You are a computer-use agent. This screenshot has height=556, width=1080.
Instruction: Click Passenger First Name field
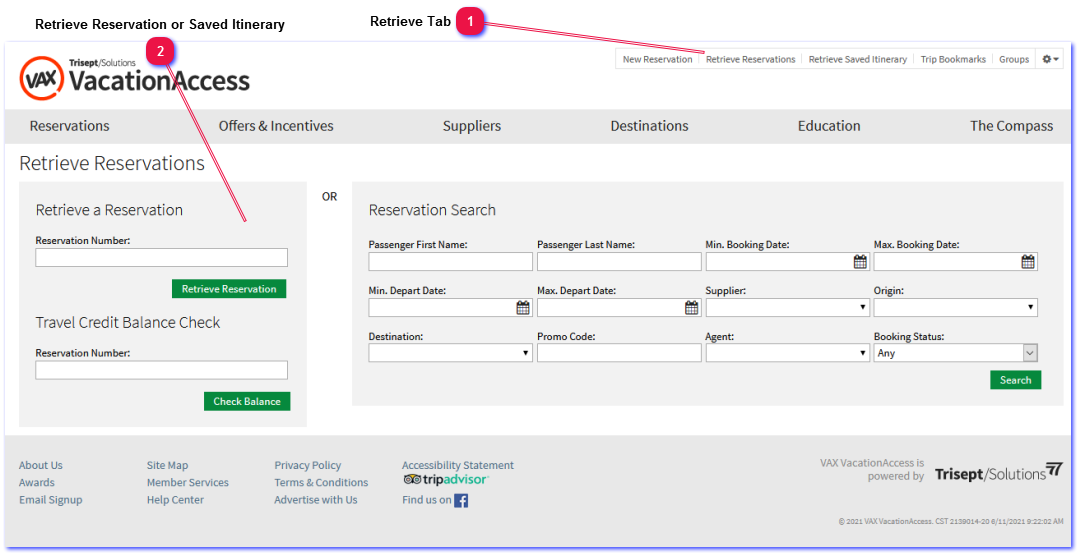coord(450,262)
